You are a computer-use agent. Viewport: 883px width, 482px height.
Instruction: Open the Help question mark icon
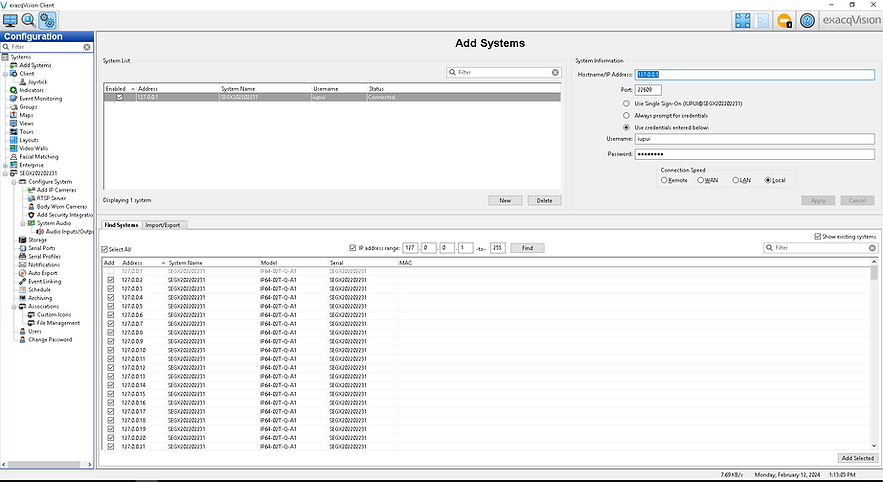[x=807, y=21]
